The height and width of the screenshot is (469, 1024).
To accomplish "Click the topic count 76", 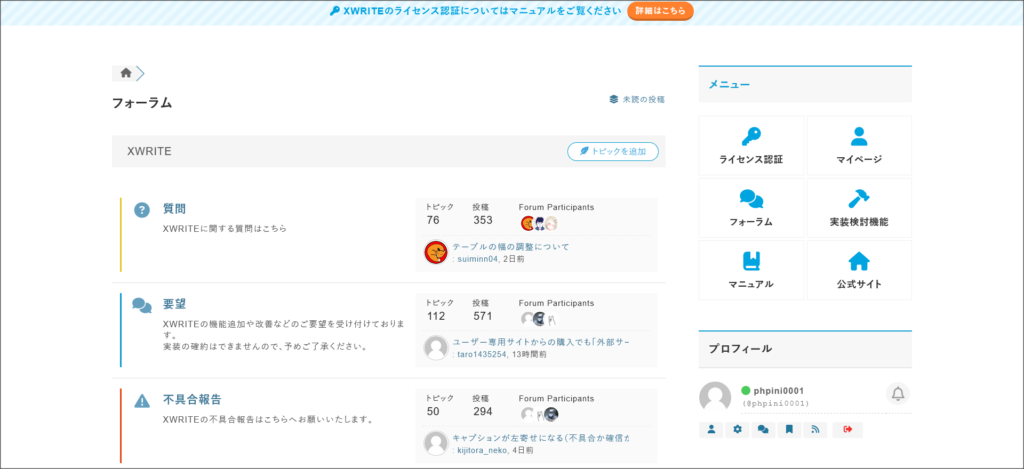I will pos(433,220).
